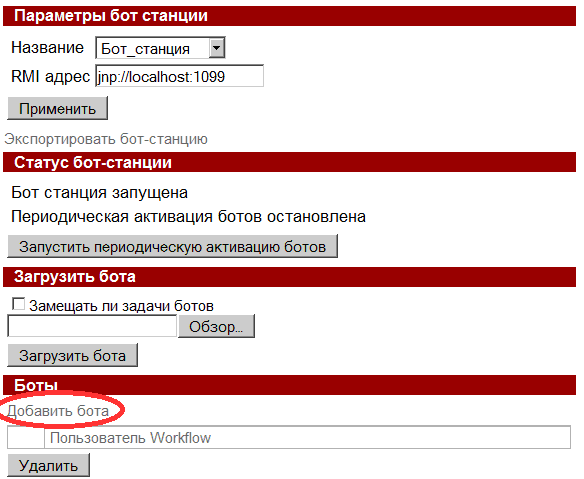
Task: Click the Применить button
Action: point(57,109)
